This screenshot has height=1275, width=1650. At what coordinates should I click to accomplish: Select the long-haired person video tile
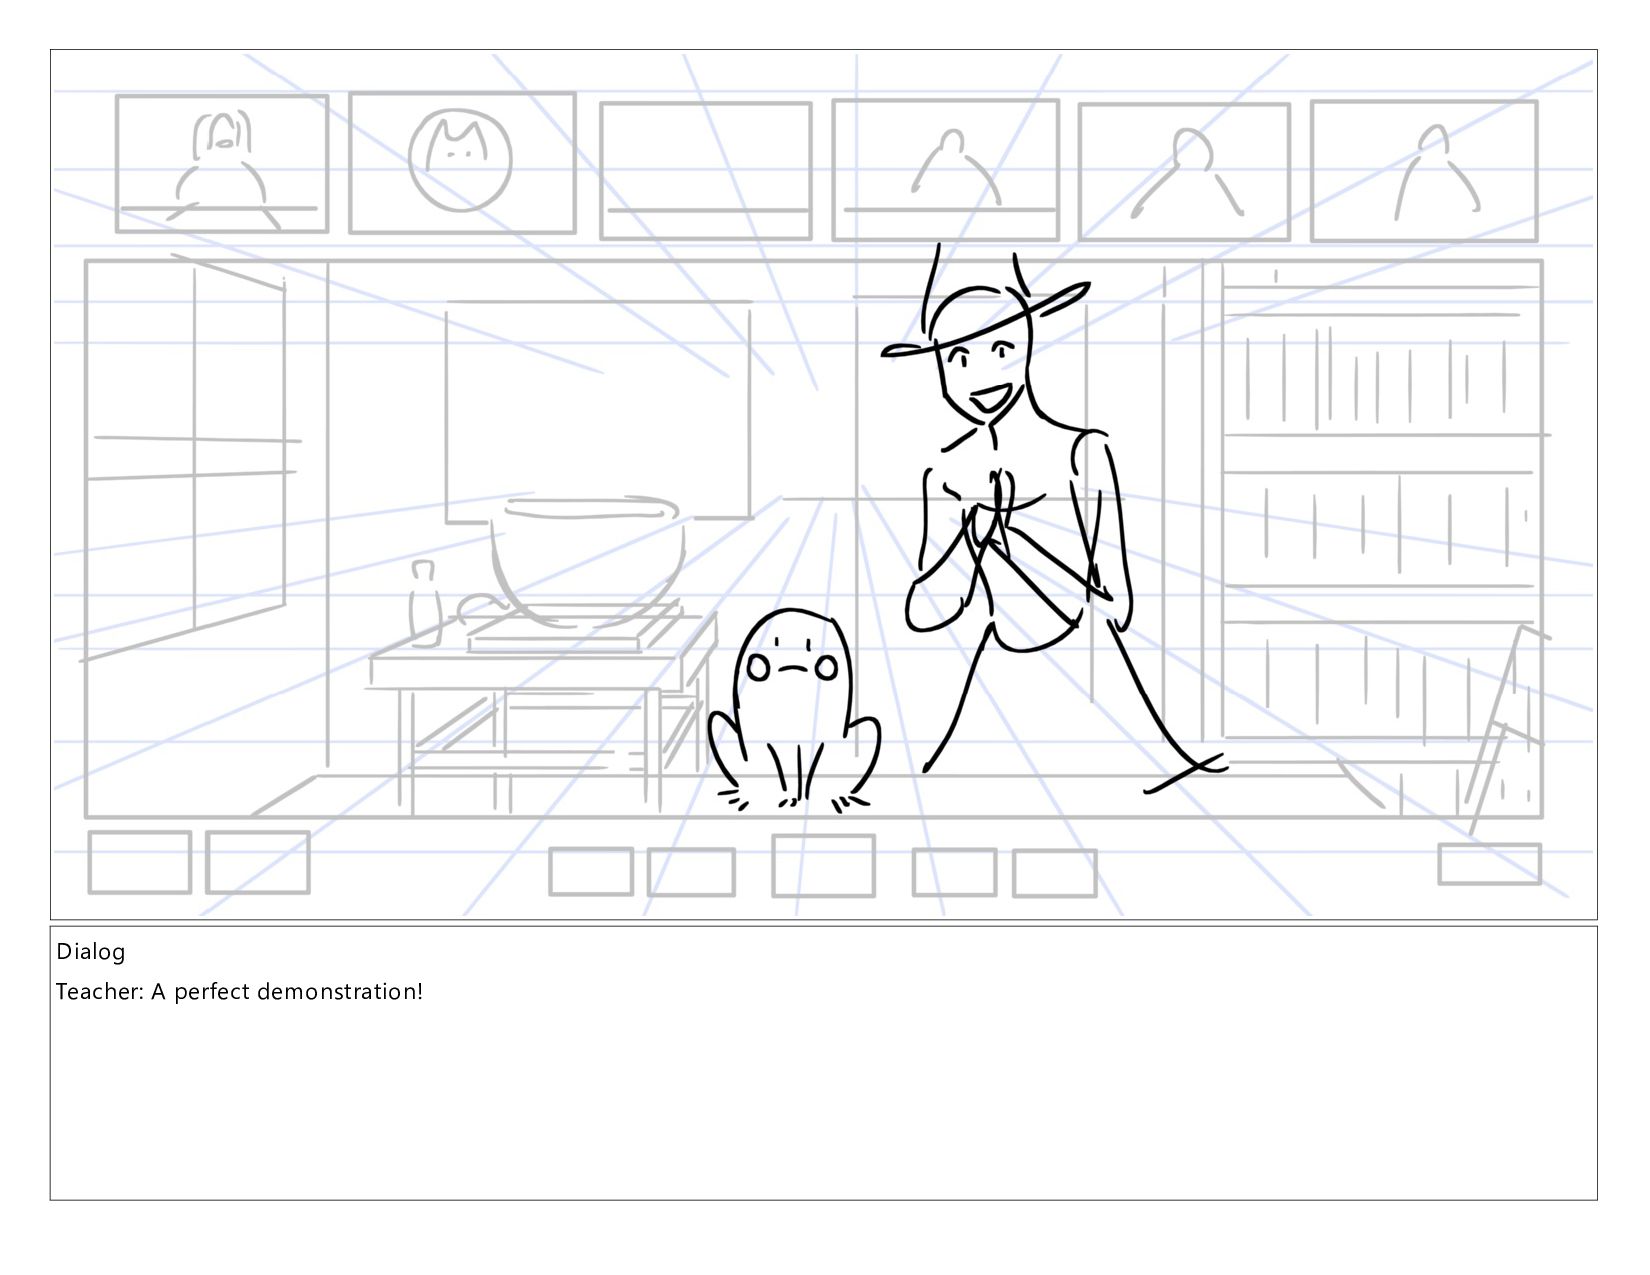[222, 164]
